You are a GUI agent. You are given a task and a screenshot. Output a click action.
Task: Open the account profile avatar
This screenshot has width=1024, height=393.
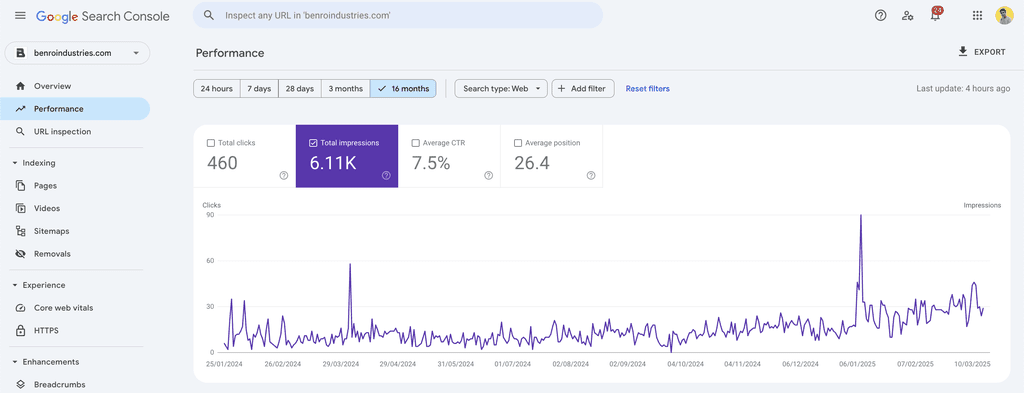(1004, 16)
